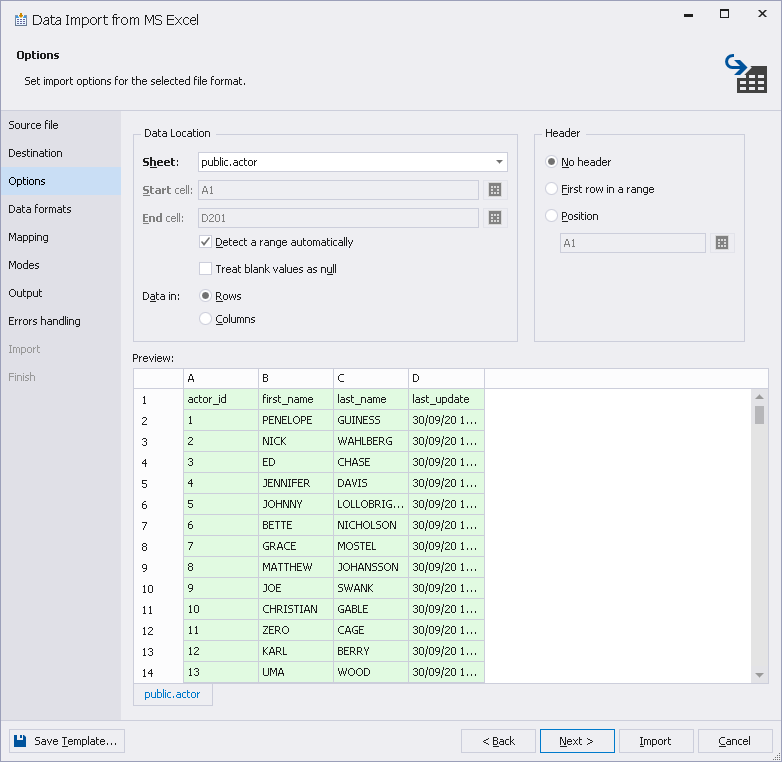The height and width of the screenshot is (762, 782).
Task: Click the import table icon in header
Action: pos(746,73)
